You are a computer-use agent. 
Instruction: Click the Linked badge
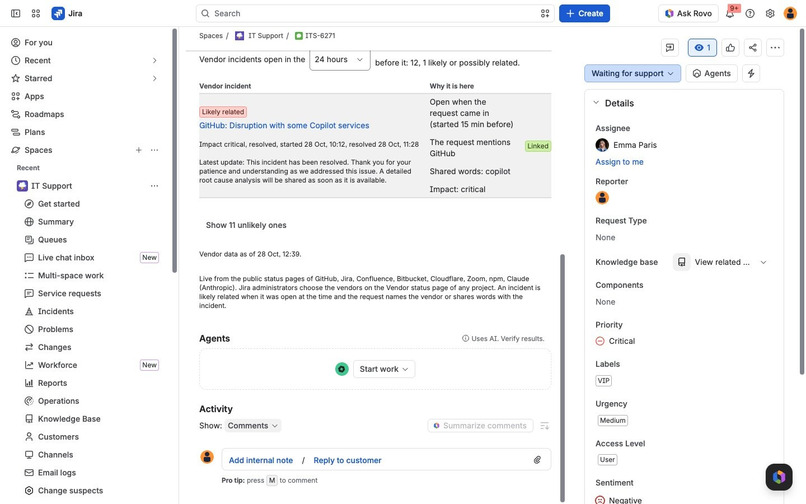point(538,146)
